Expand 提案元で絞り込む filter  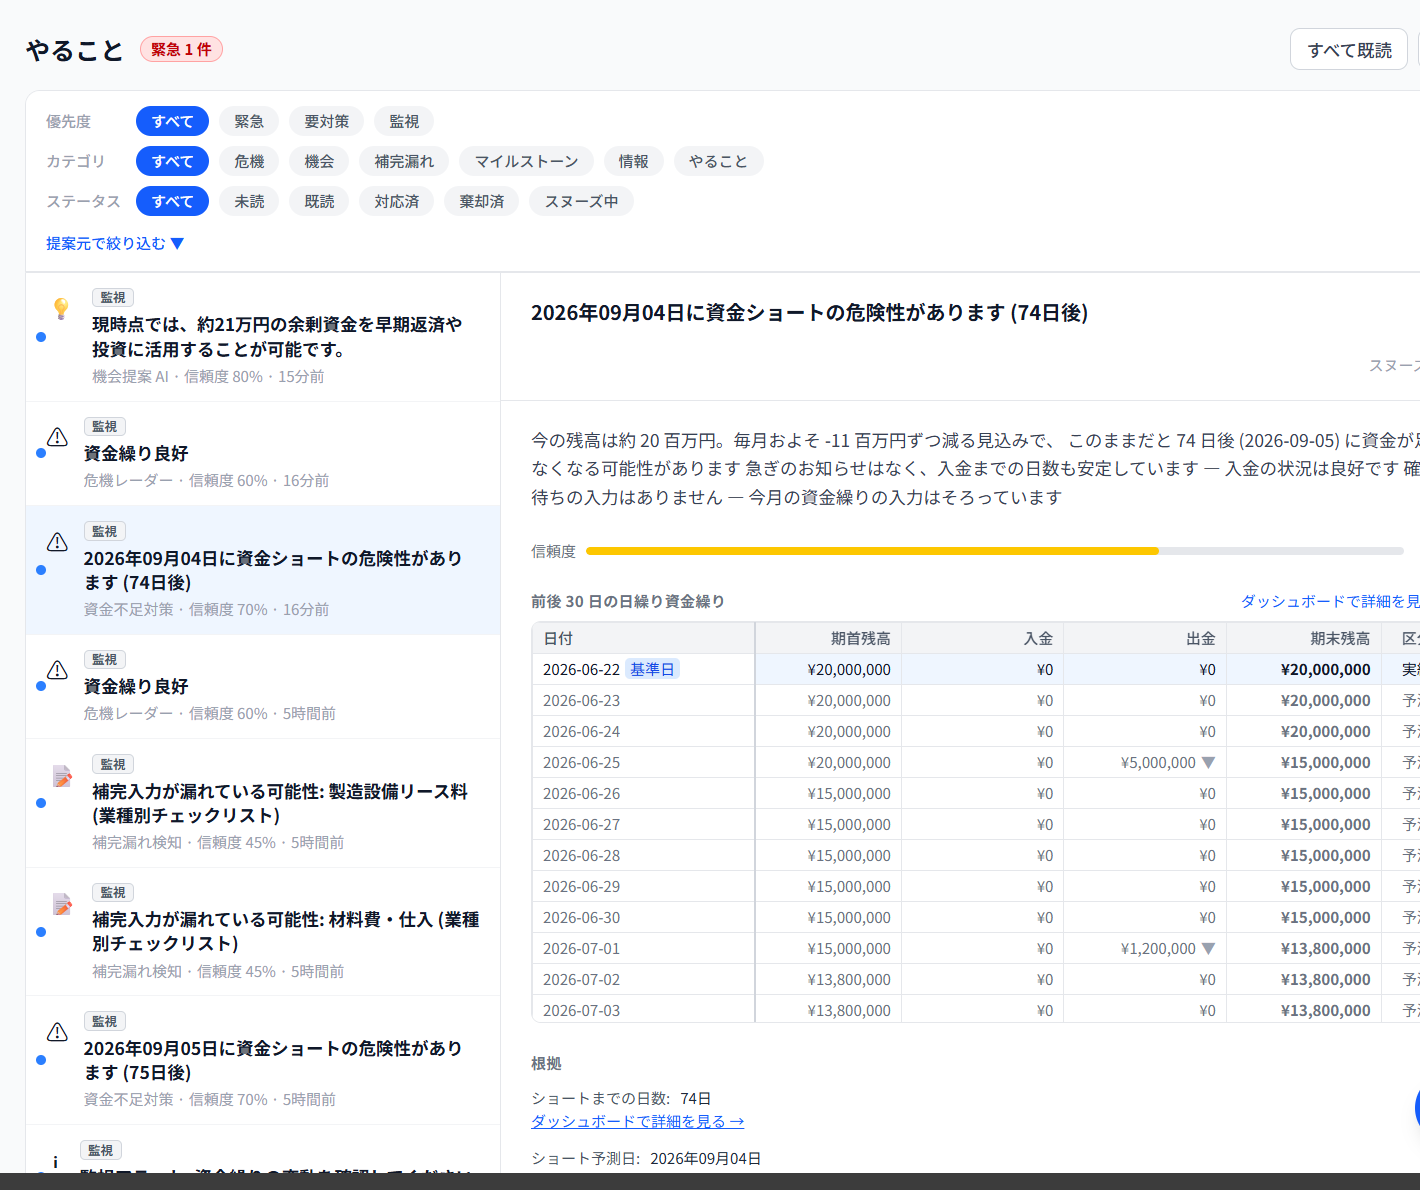tap(115, 243)
